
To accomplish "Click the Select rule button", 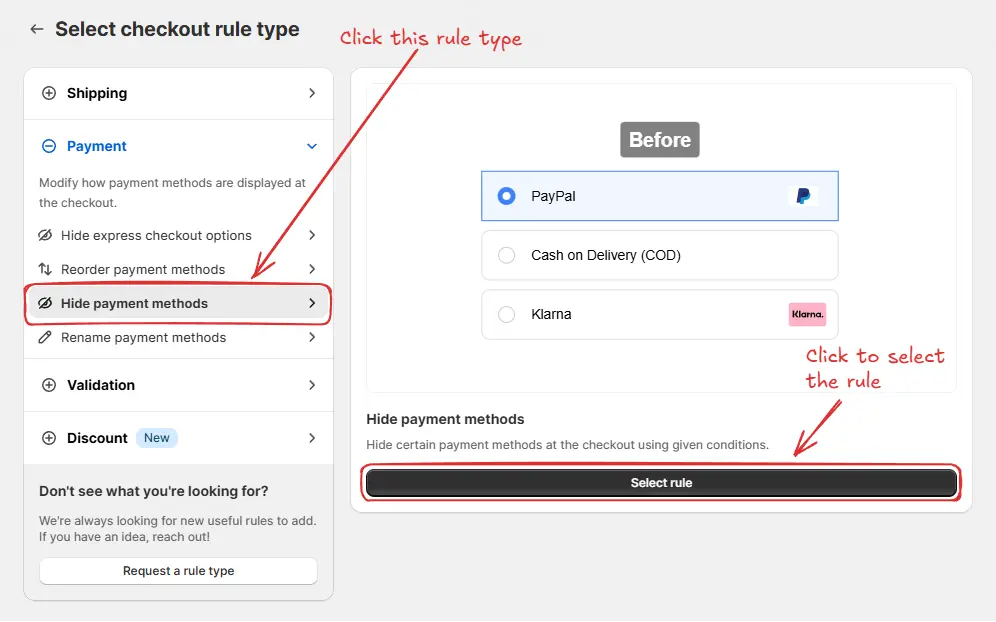I will point(661,482).
